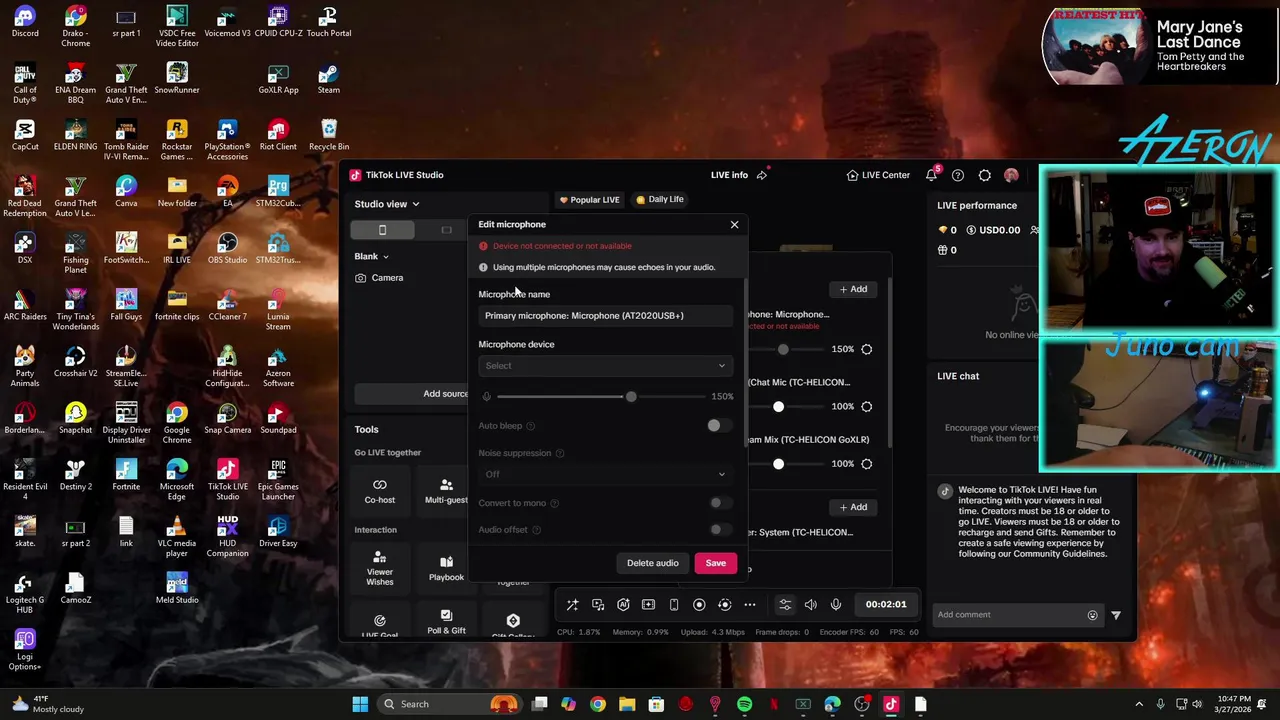Click the speaker volume icon in bottom toolbar
1280x720 pixels.
pos(811,604)
